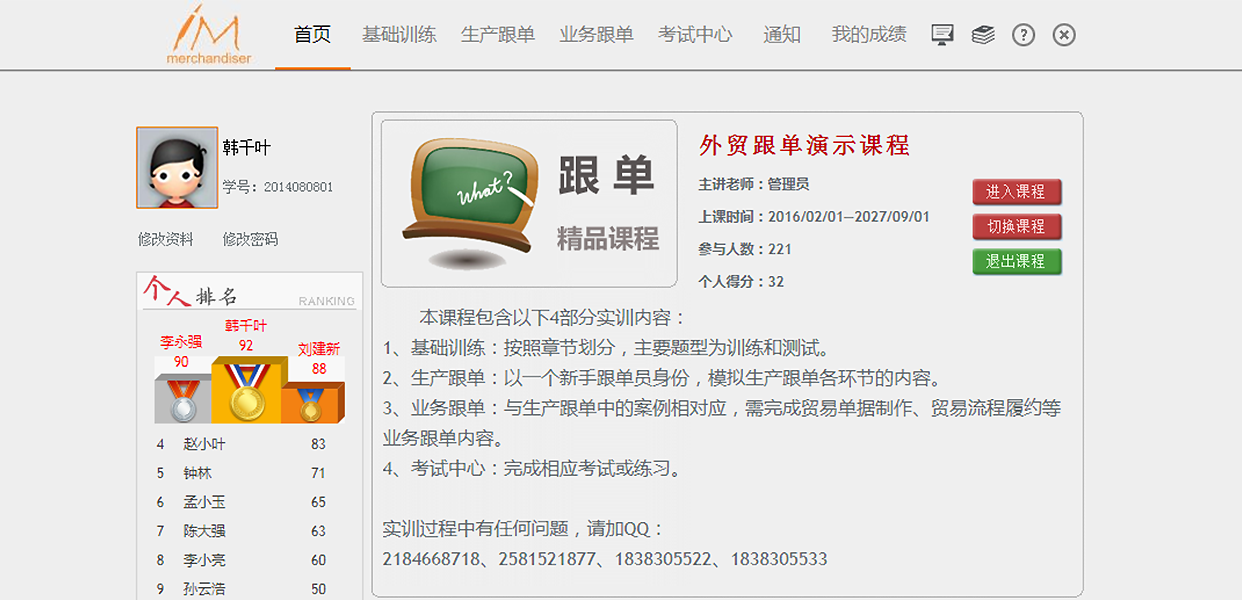Open the help question mark icon
1242x600 pixels.
click(x=1023, y=34)
